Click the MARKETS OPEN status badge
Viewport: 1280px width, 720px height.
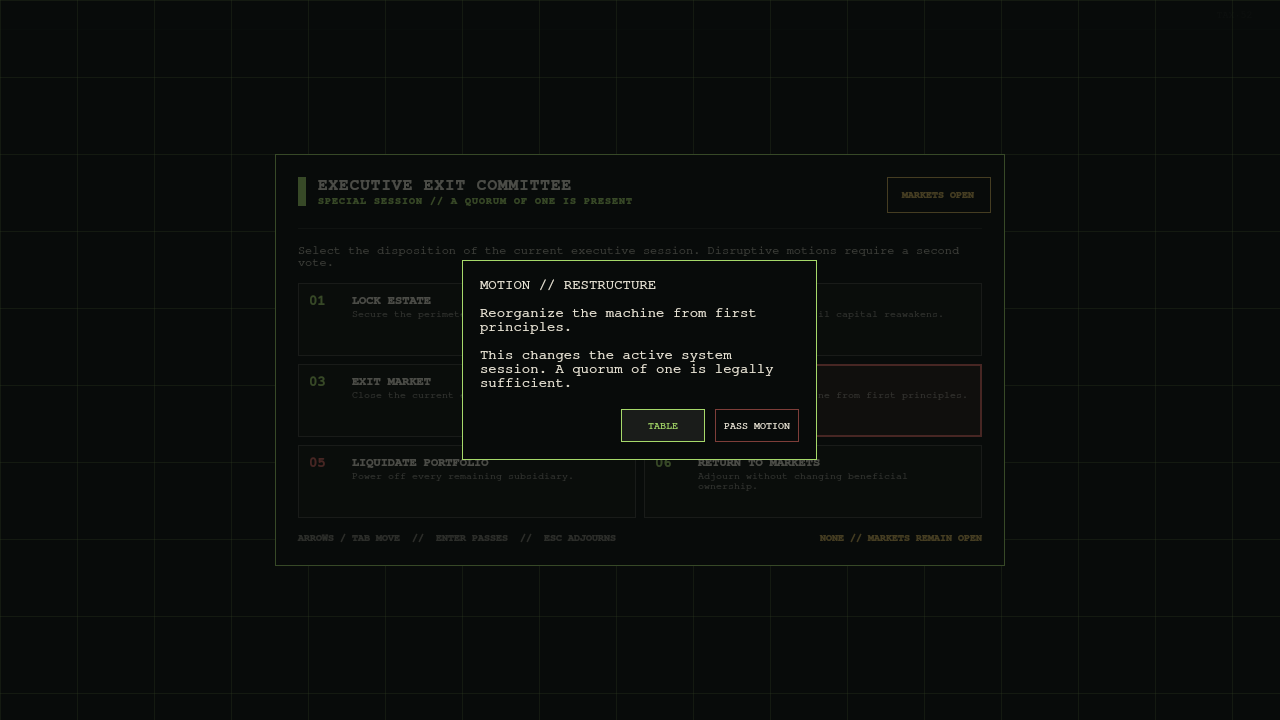coord(938,195)
